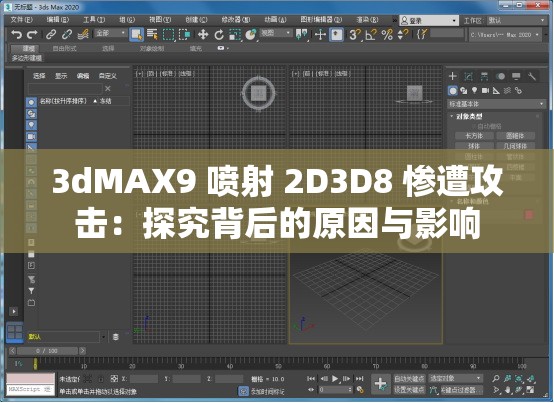Open the 工具(T) menu
Image resolution: width=554 pixels, height=403 pixels.
(x=94, y=20)
